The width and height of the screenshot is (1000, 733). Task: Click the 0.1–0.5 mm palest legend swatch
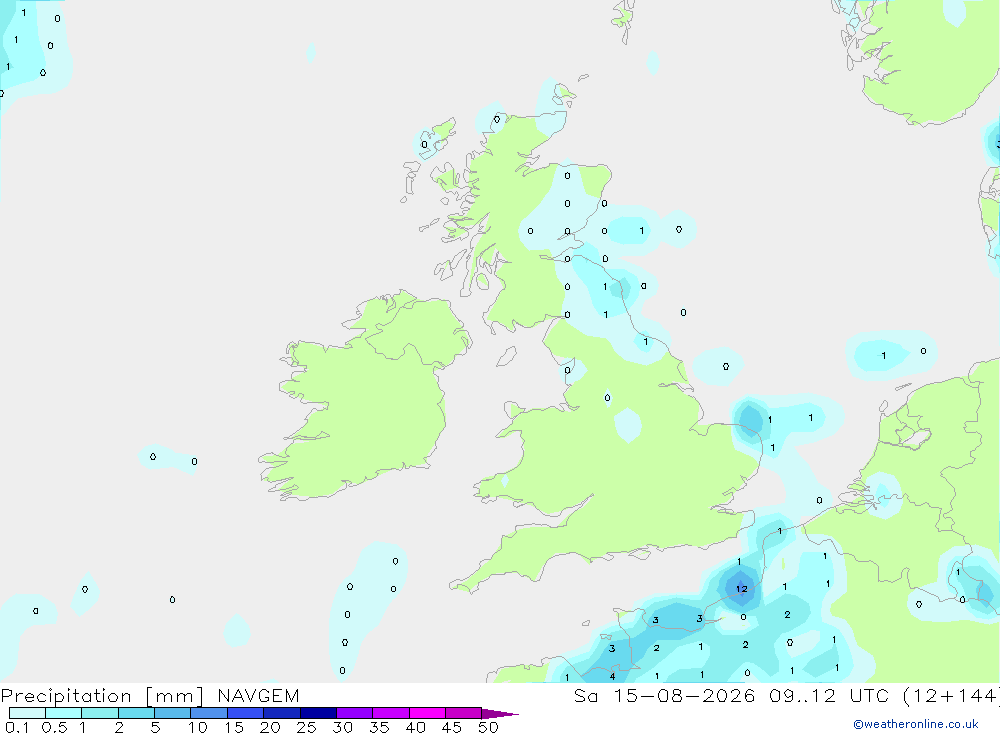coord(27,713)
